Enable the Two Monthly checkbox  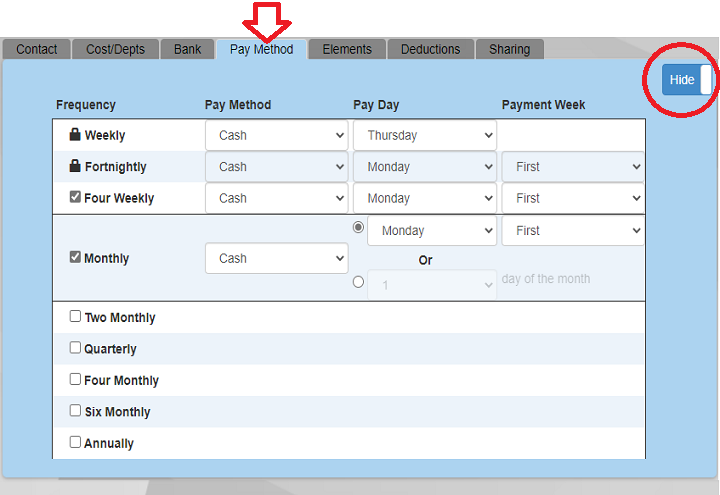pos(75,317)
